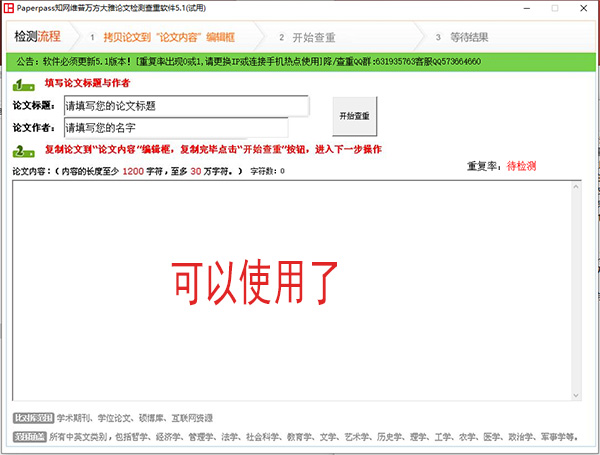Click inside the 论文内容 text area
This screenshot has height=455, width=600.
[x=292, y=290]
